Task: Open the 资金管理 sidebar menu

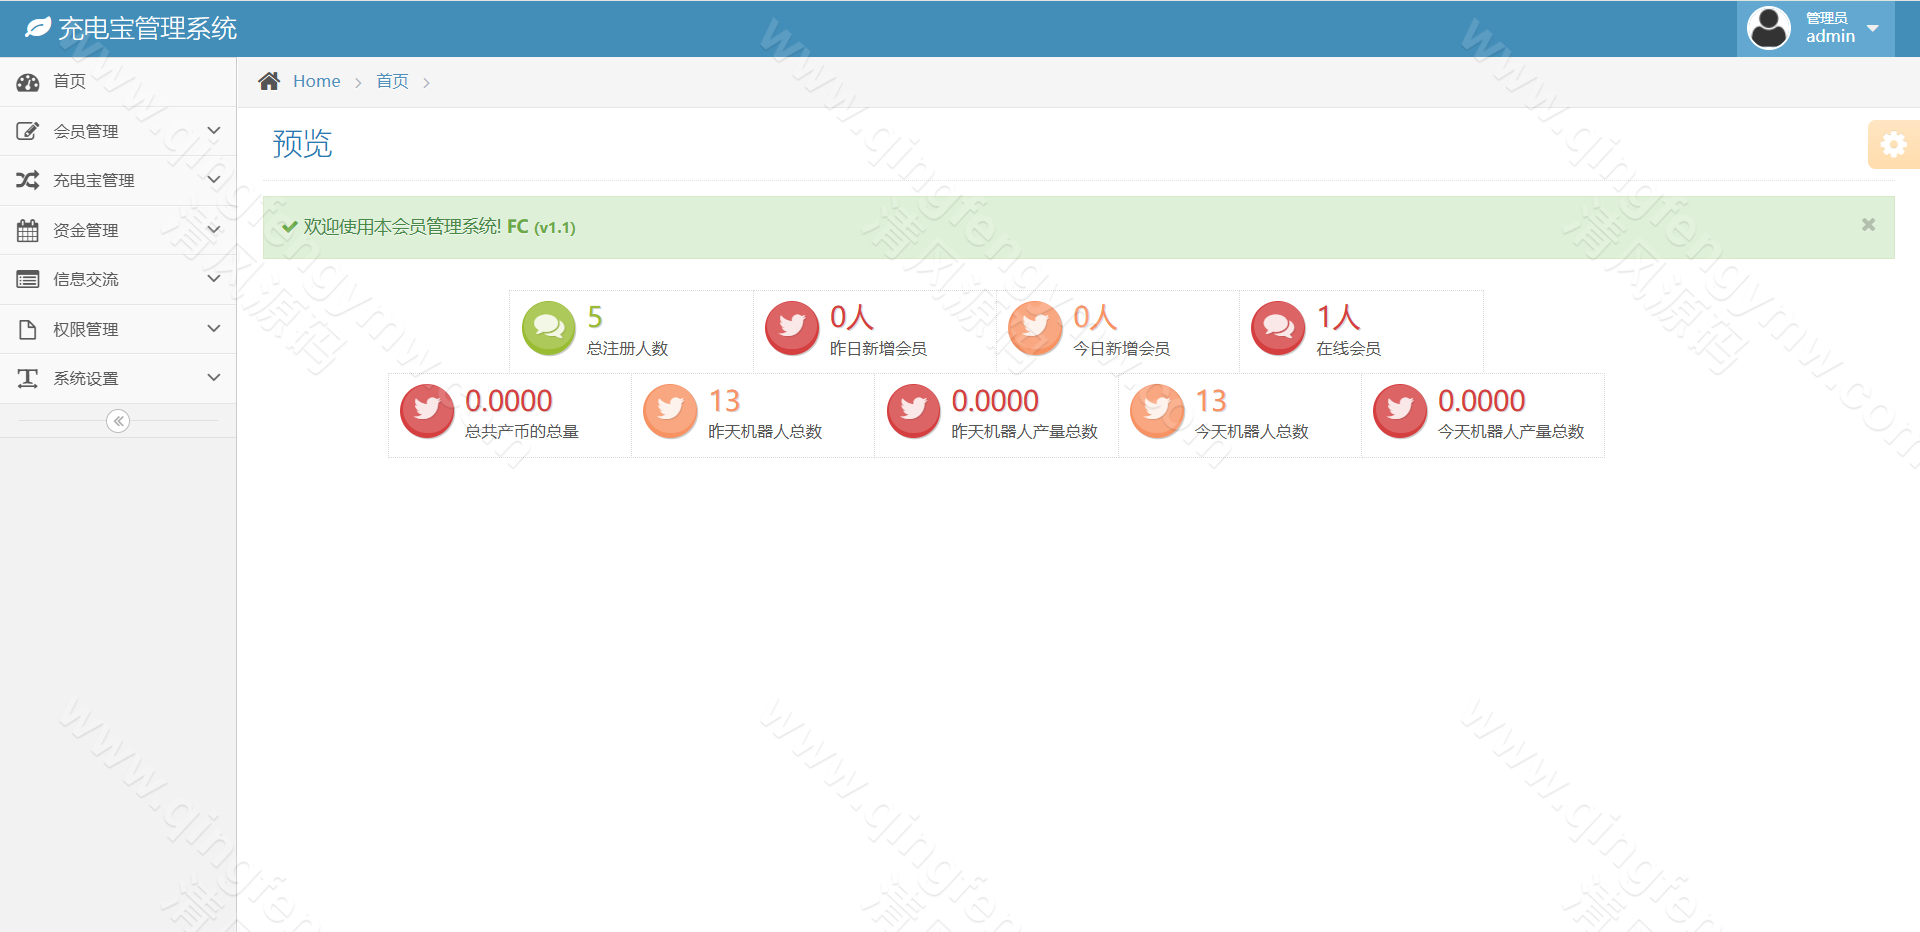Action: tap(86, 230)
